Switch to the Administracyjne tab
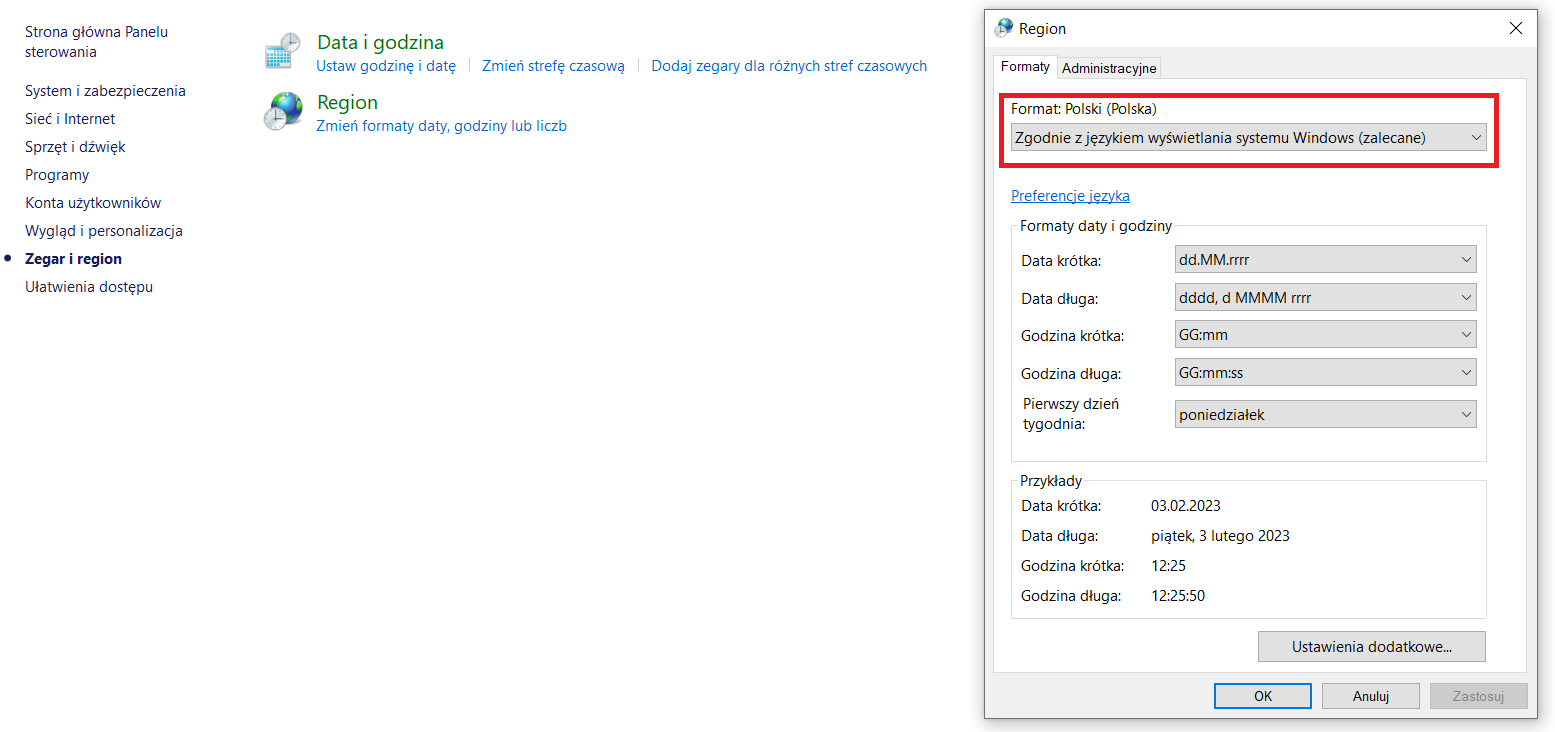Viewport: 1555px width, 732px height. click(x=1109, y=68)
